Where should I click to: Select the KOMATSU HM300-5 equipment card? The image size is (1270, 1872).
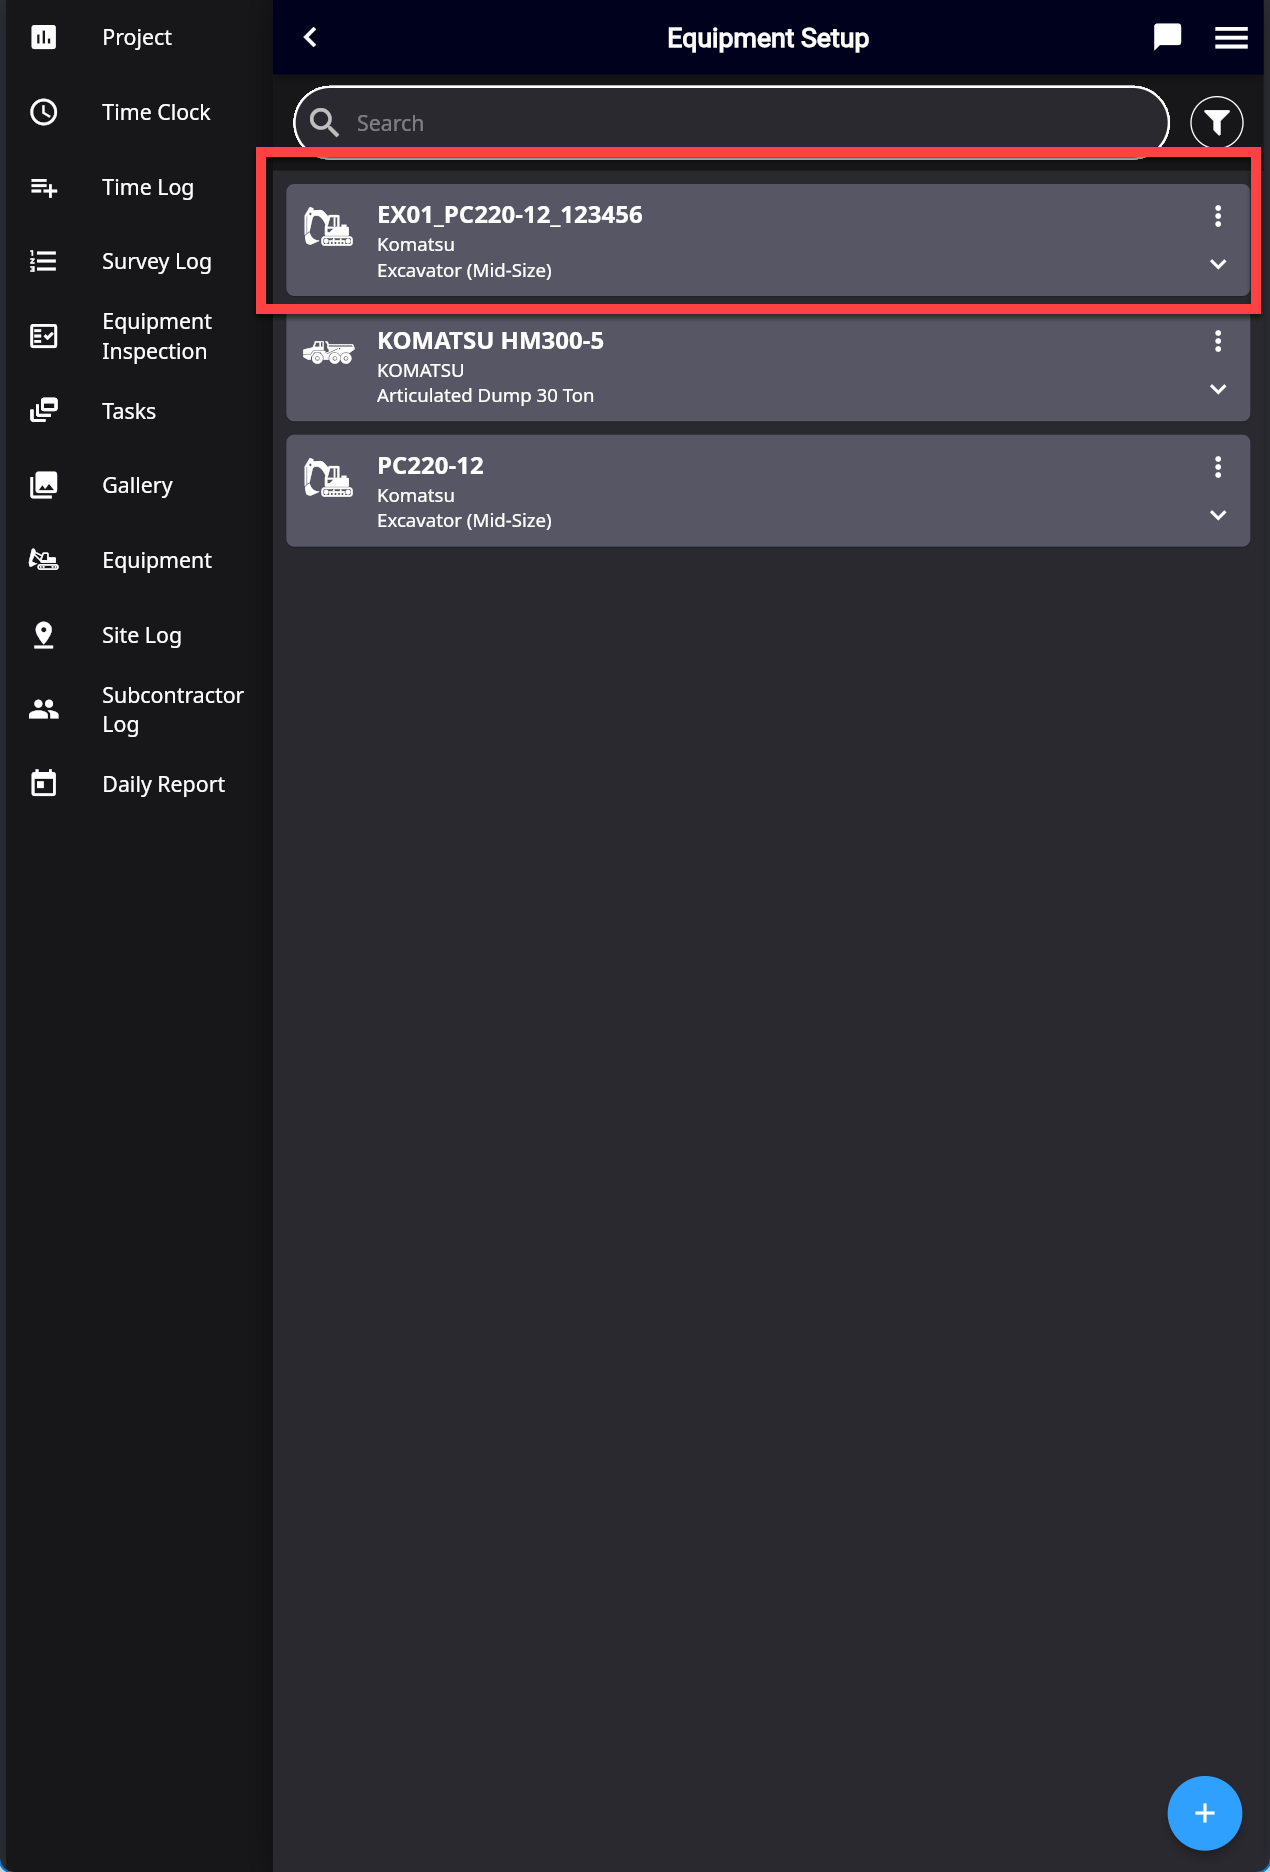tap(768, 366)
